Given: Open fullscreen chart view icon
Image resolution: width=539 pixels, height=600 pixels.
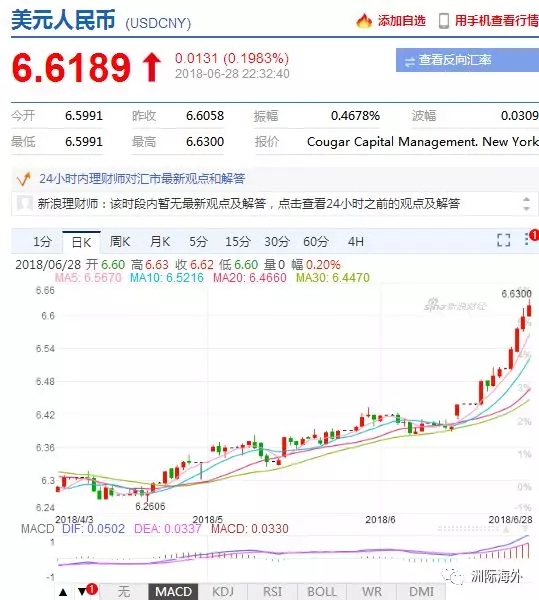Looking at the screenshot, I should [503, 240].
